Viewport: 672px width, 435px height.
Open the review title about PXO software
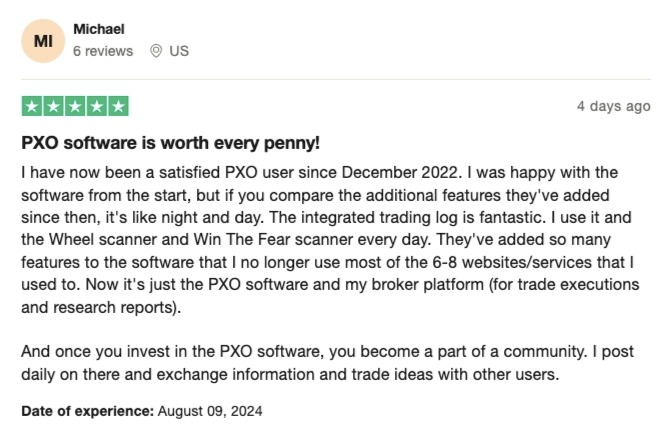coord(171,143)
